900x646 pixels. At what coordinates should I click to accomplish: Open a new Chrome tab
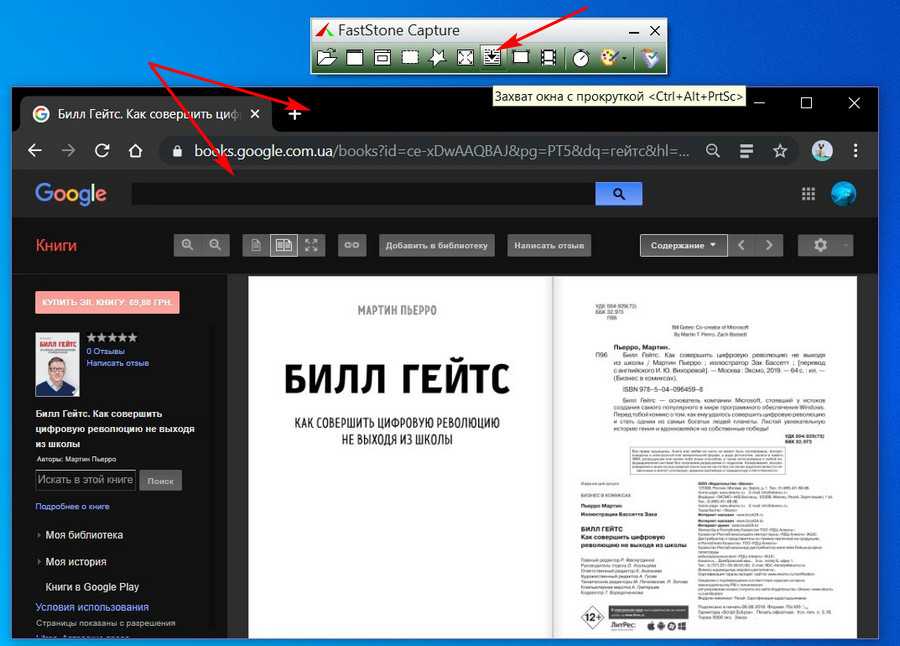pyautogui.click(x=294, y=114)
